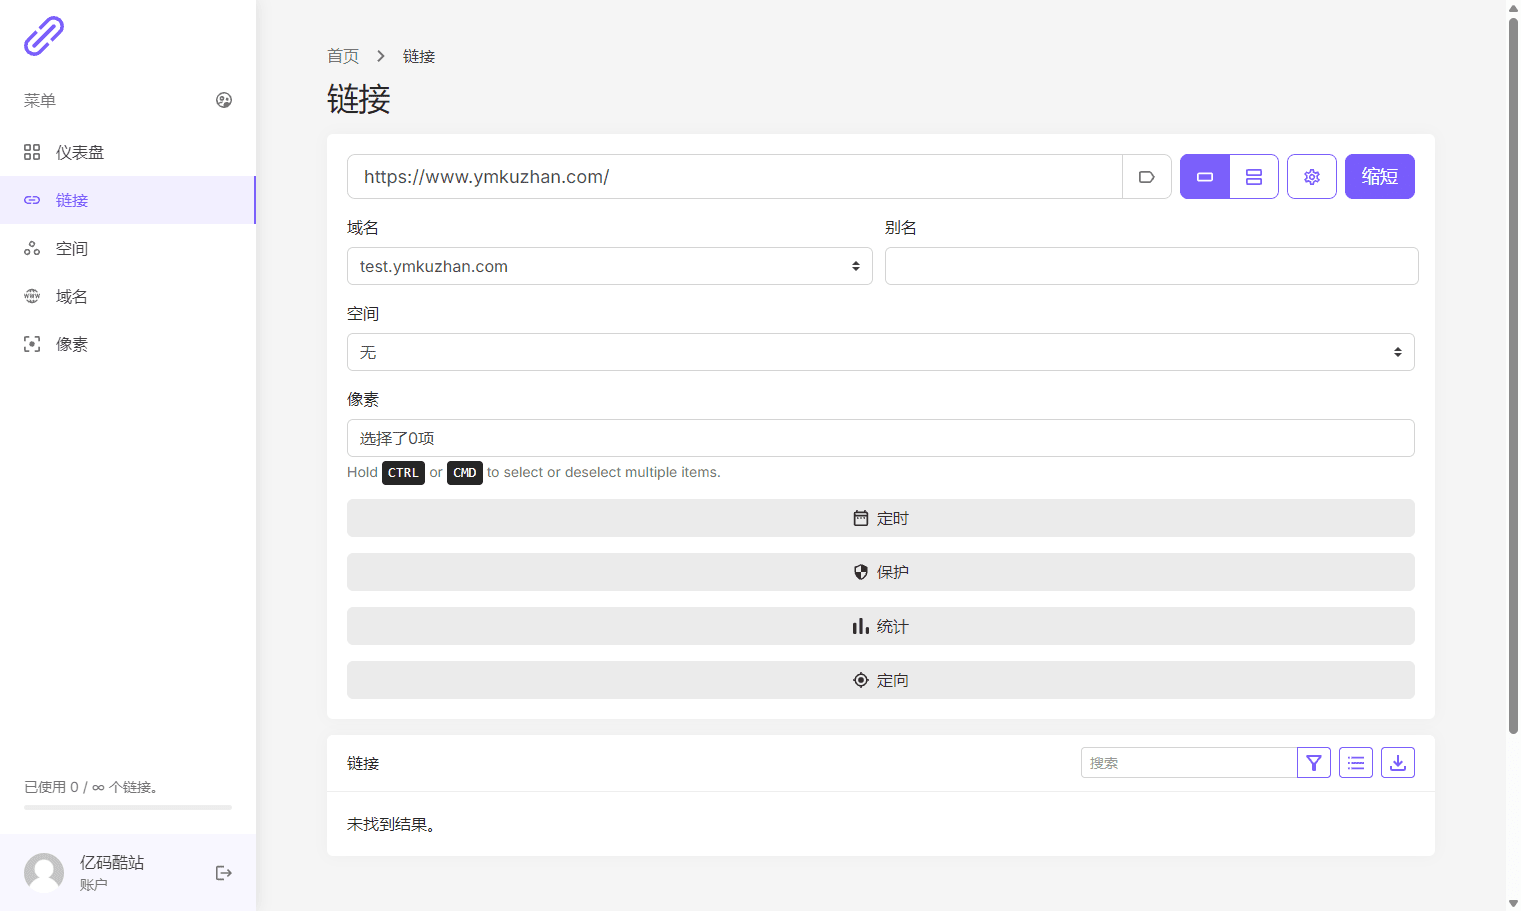Click the user avatar picture

44,873
